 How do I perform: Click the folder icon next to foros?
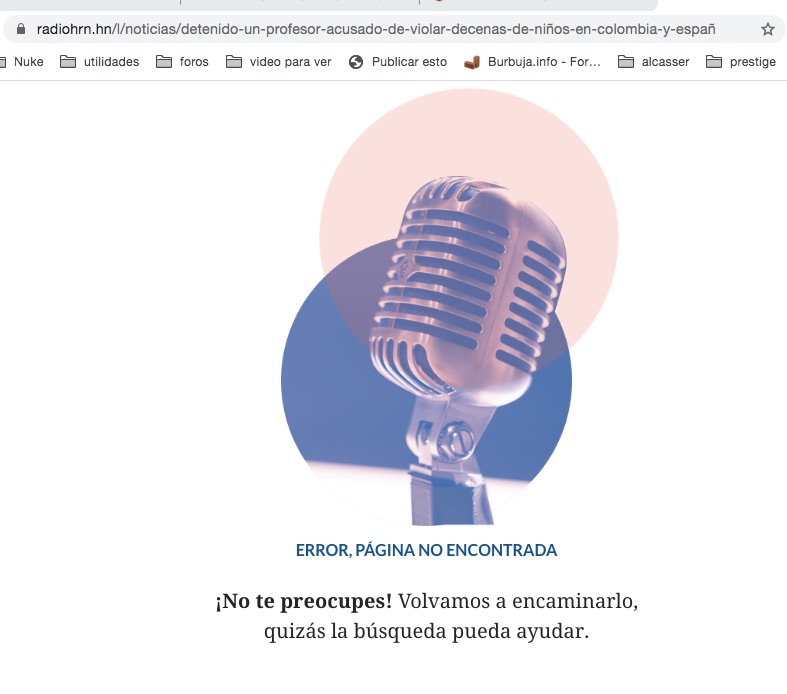[164, 62]
